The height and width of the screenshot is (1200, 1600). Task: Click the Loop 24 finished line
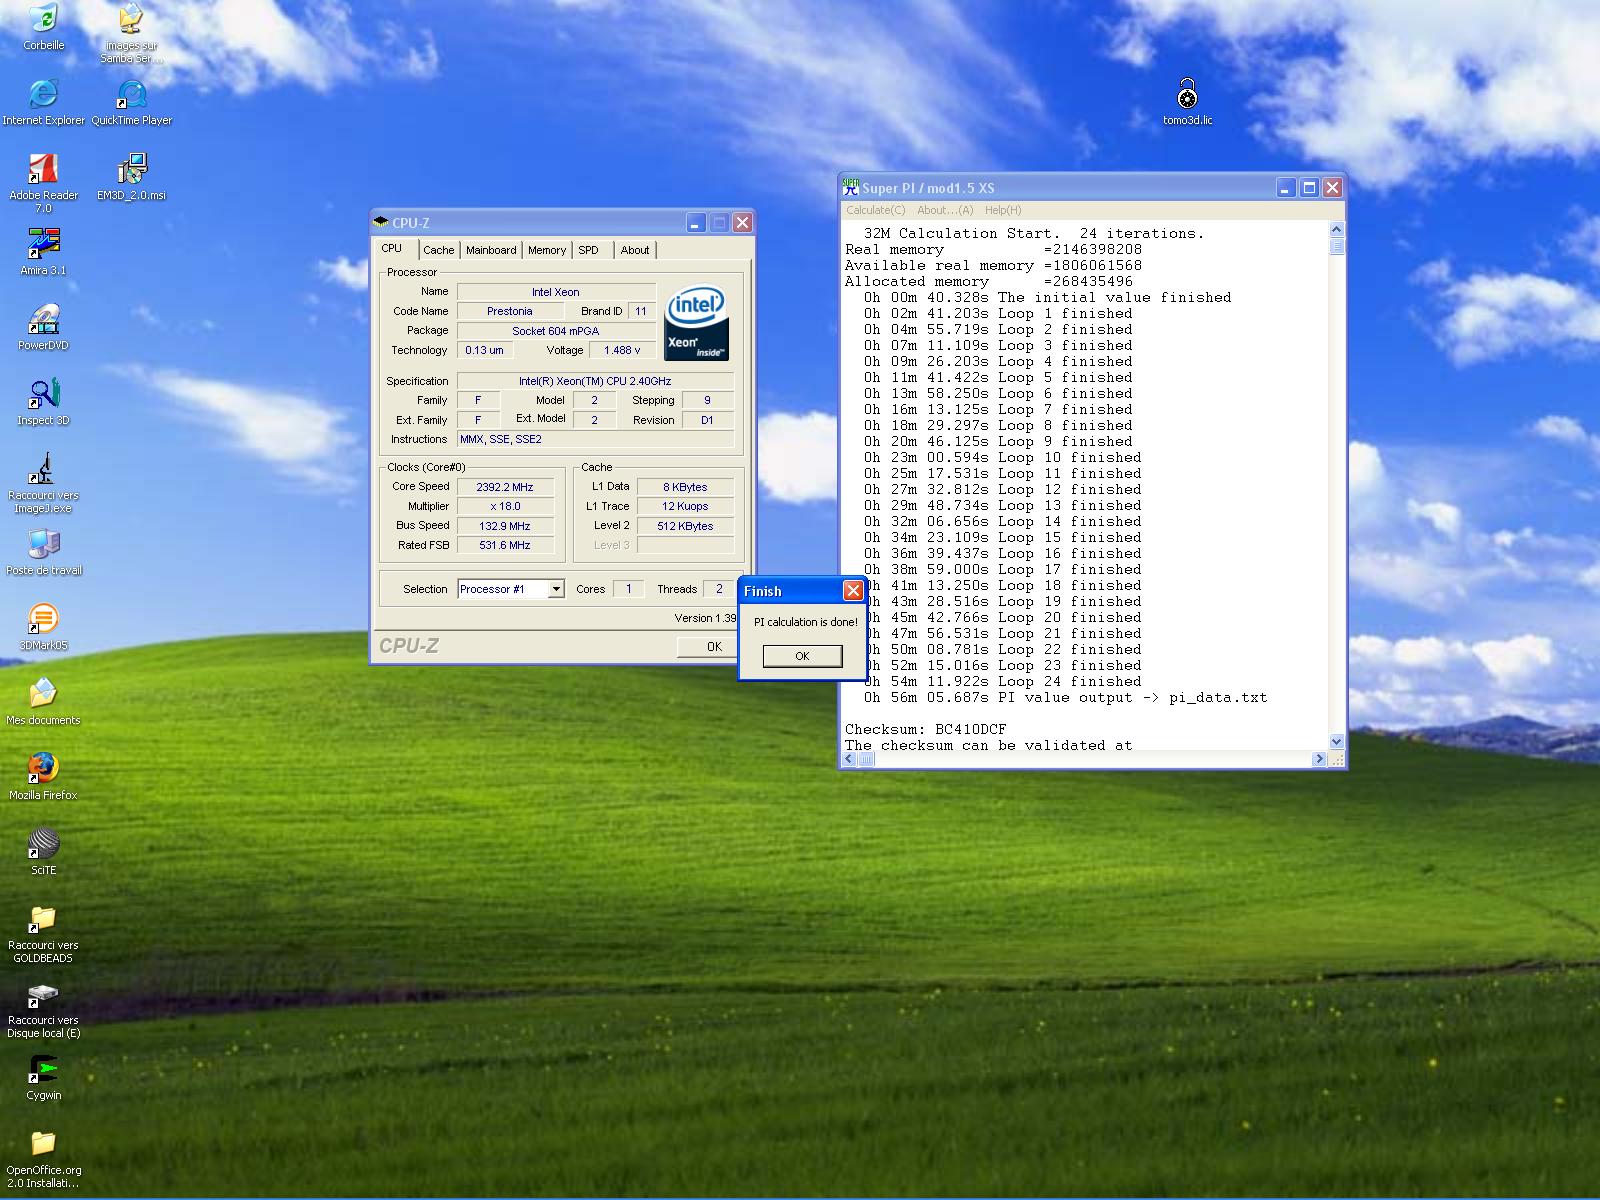pyautogui.click(x=1002, y=681)
